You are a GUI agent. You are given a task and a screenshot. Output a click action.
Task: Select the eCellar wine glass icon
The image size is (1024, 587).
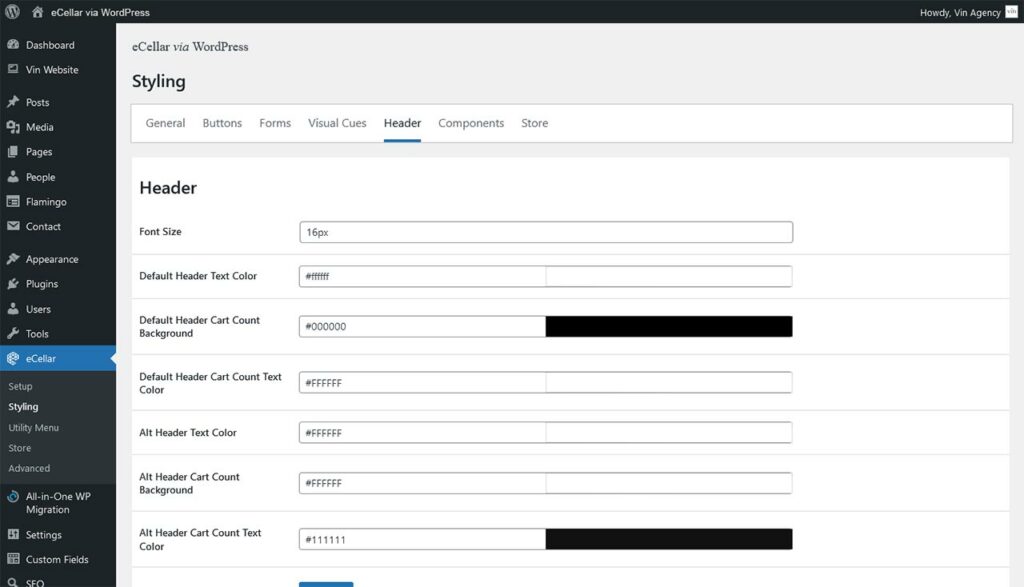pyautogui.click(x=14, y=358)
